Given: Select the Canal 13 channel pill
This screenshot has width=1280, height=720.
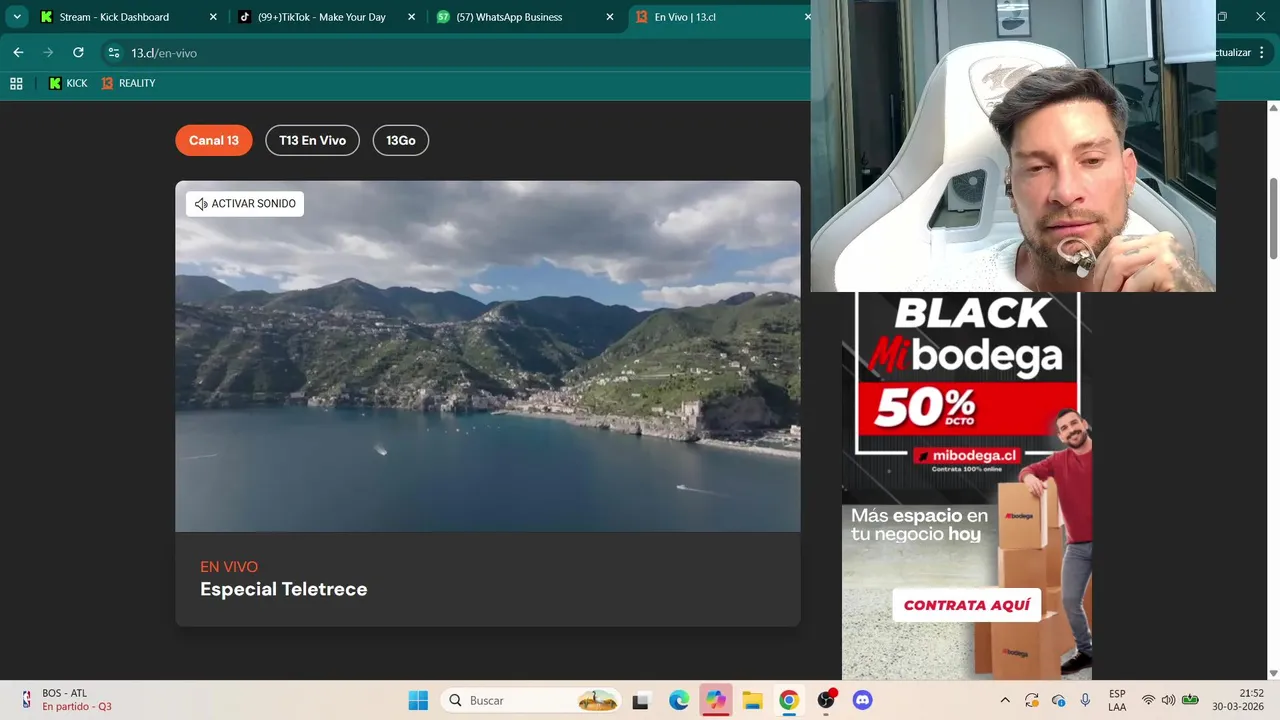Looking at the screenshot, I should [214, 140].
